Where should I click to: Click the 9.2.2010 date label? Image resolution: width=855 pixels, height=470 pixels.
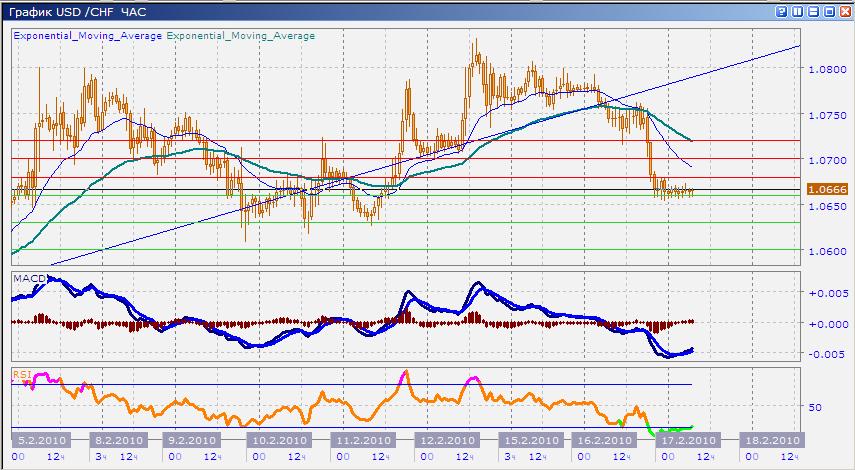pos(193,440)
